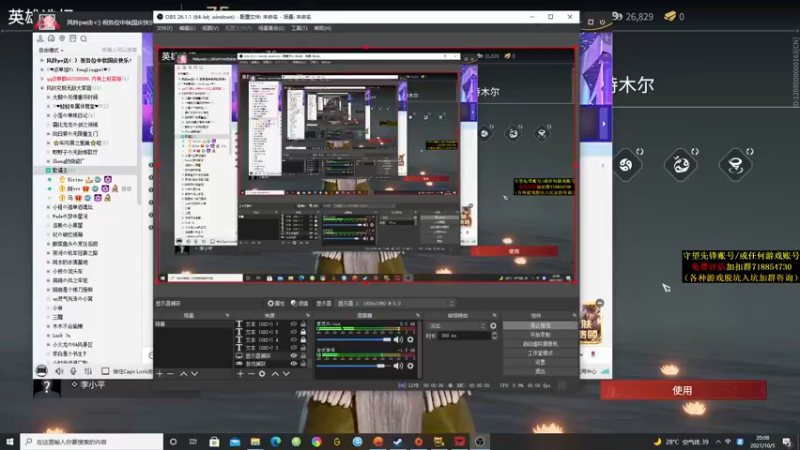Click the second hero skill icon in game

pyautogui.click(x=681, y=164)
